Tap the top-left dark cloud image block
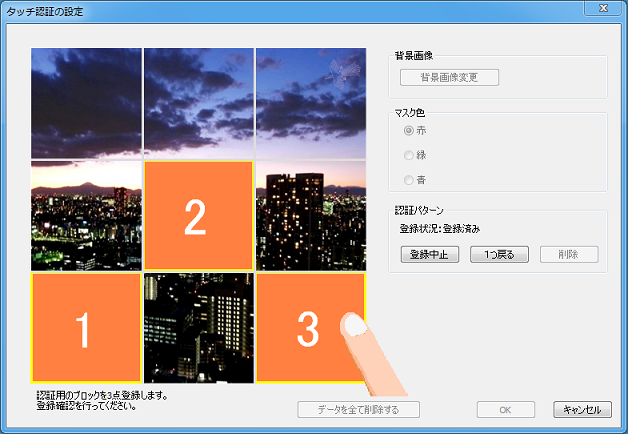628x434 pixels. coord(86,103)
